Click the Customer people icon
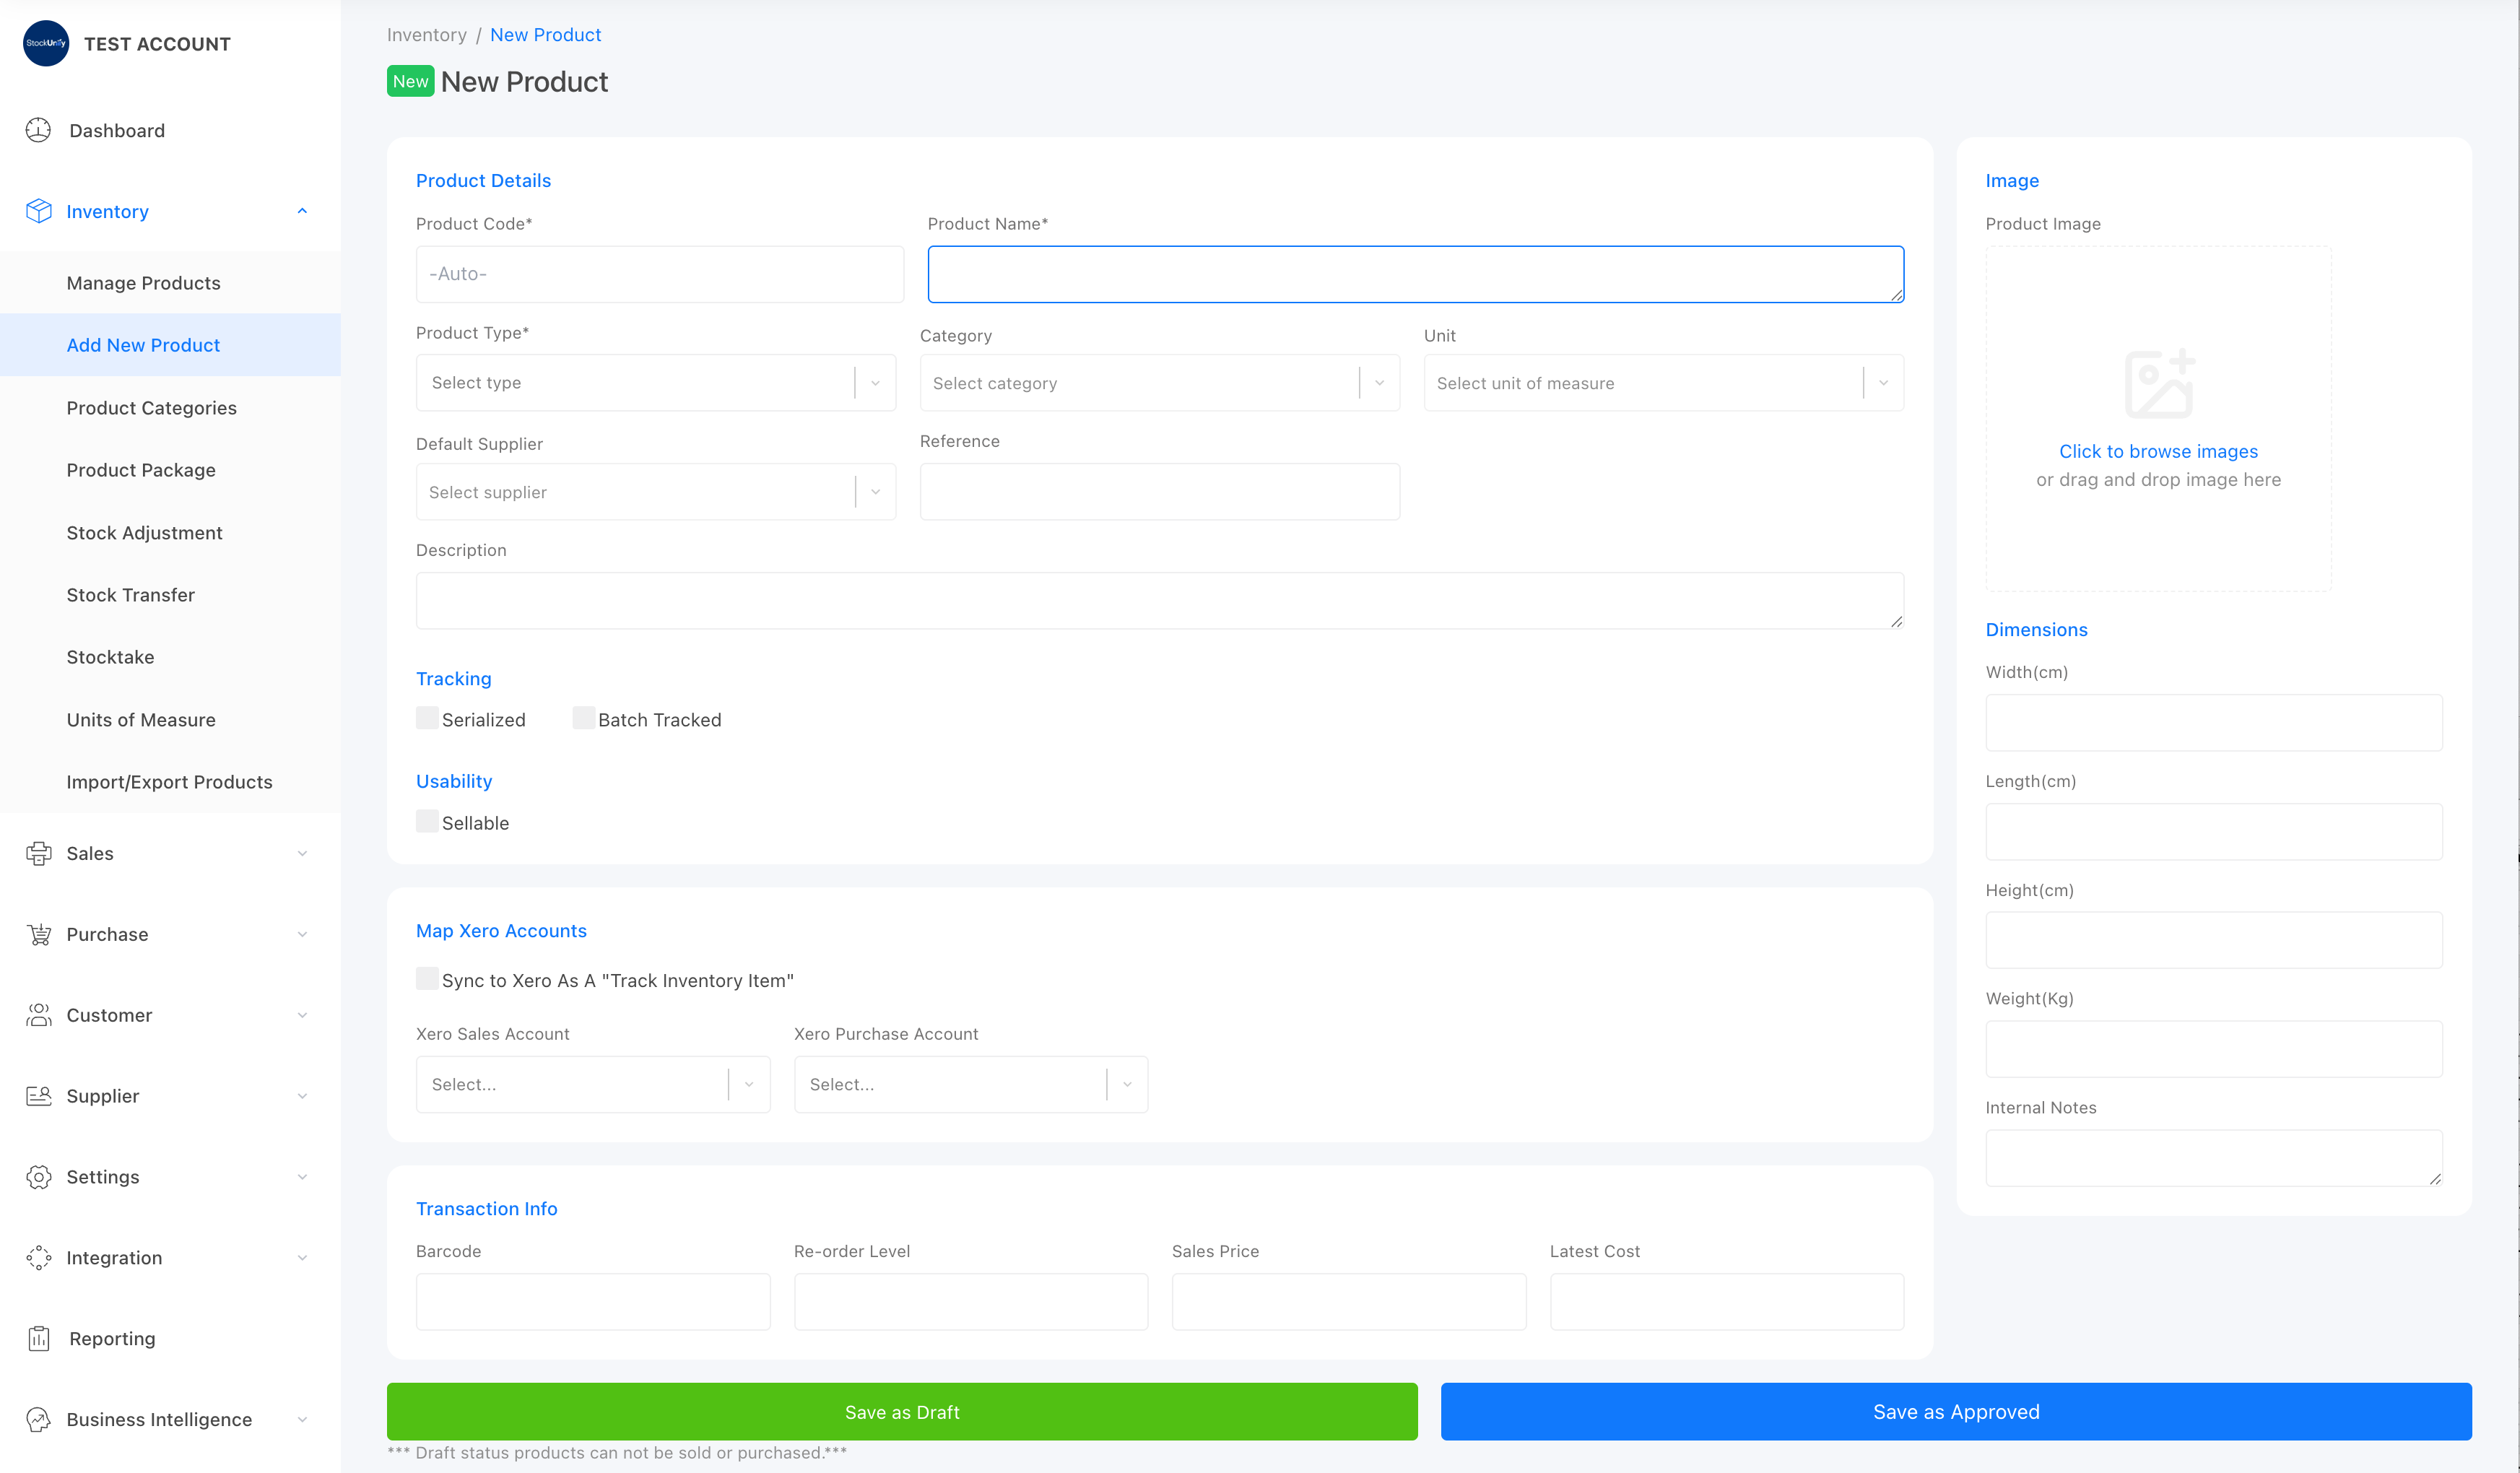2520x1473 pixels. [38, 1015]
